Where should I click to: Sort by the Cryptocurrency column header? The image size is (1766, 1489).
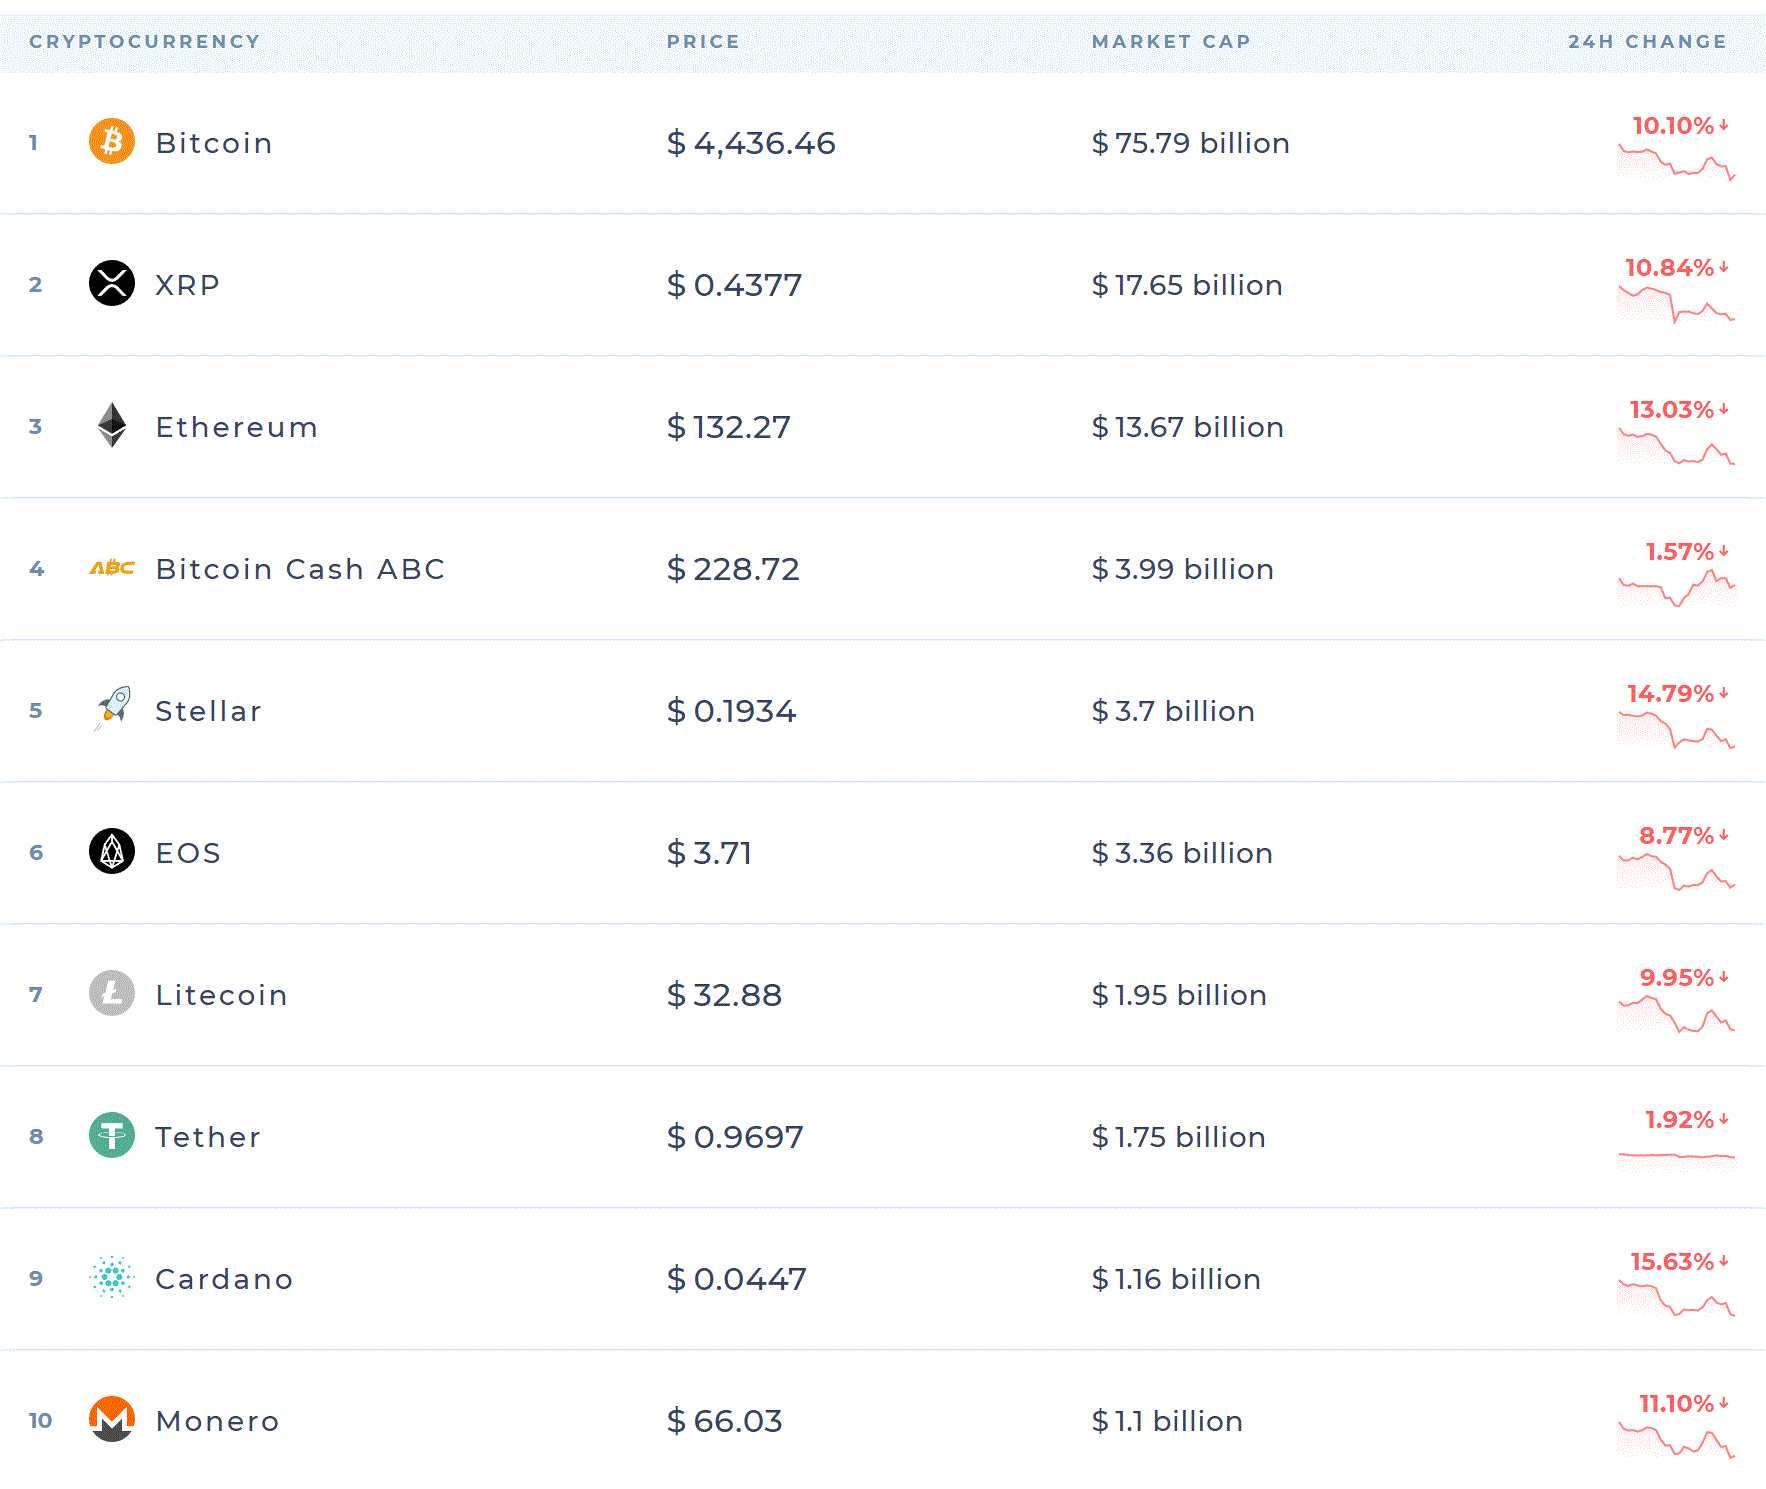145,42
